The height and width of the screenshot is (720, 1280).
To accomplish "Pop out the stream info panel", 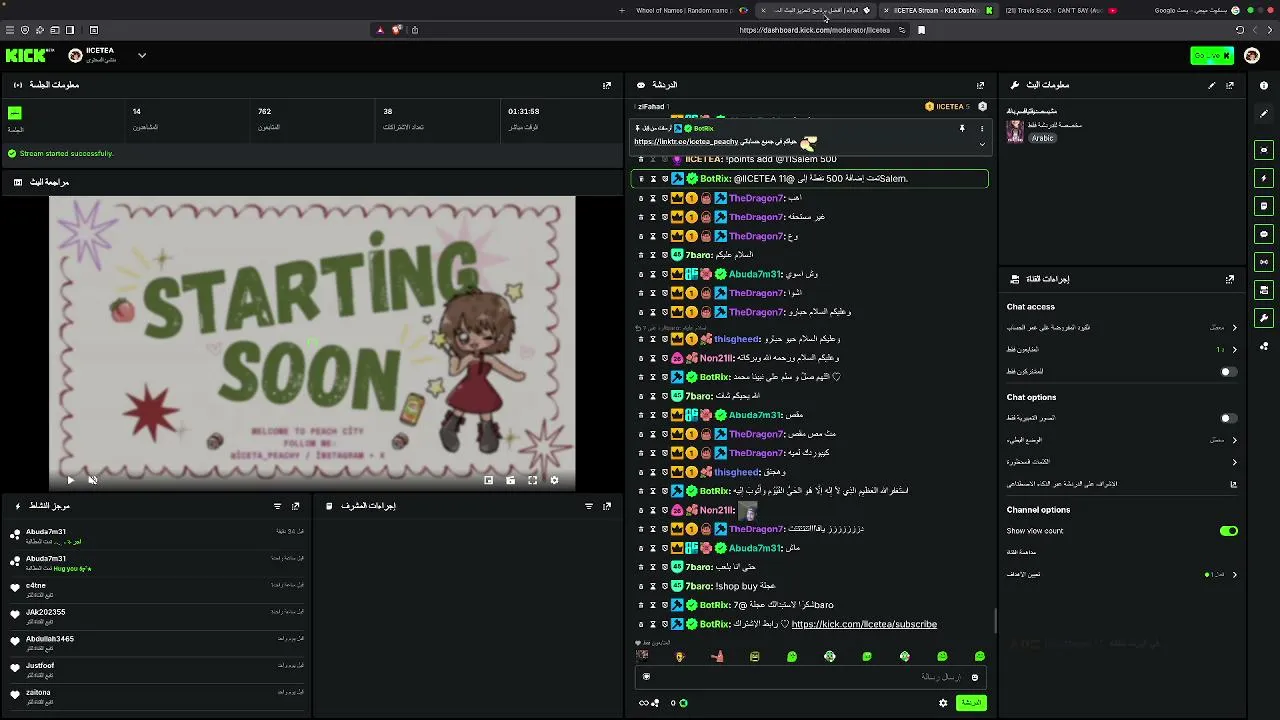I will point(1230,85).
